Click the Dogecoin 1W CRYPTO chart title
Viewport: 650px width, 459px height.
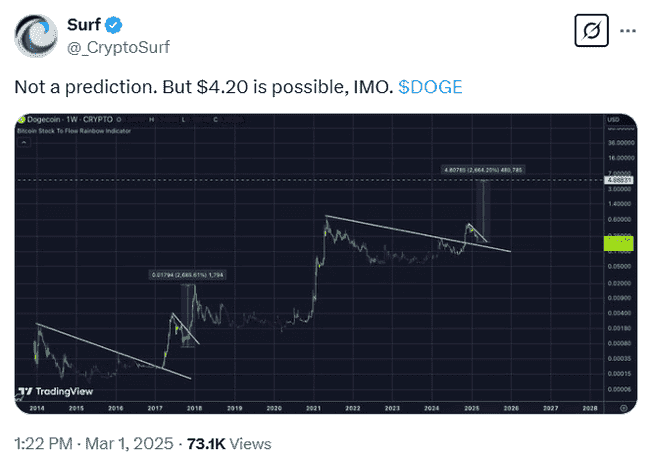point(60,122)
